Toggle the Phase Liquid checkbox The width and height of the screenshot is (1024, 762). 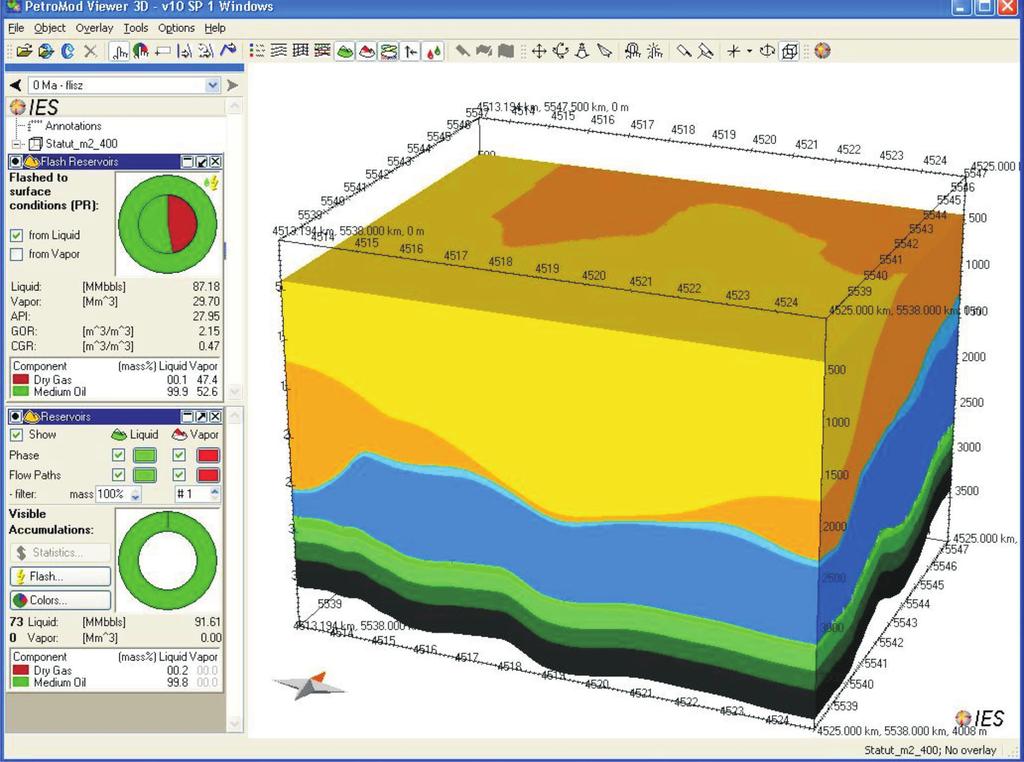(x=118, y=455)
